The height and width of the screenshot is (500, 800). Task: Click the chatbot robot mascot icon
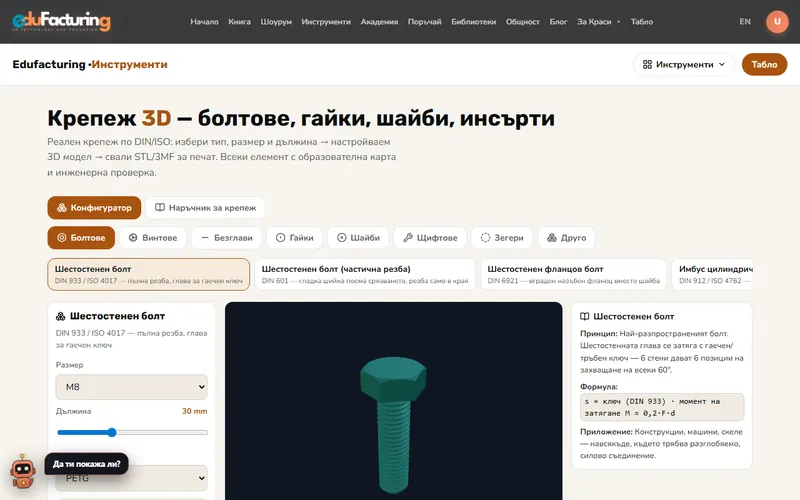tap(23, 471)
